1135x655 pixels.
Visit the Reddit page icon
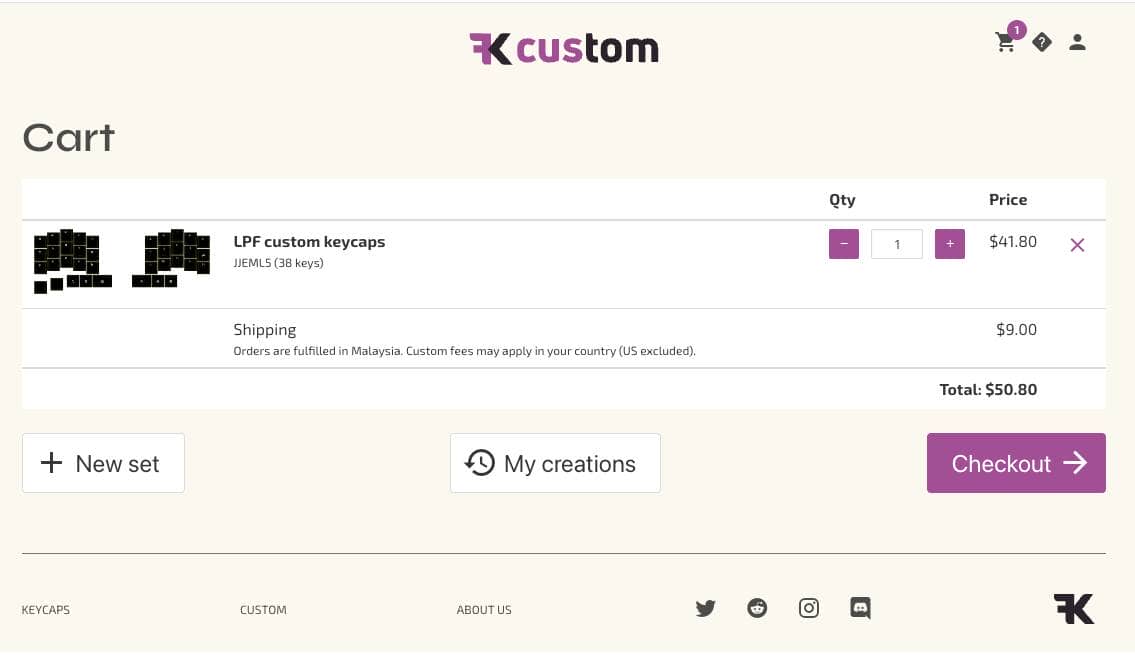[x=757, y=608]
